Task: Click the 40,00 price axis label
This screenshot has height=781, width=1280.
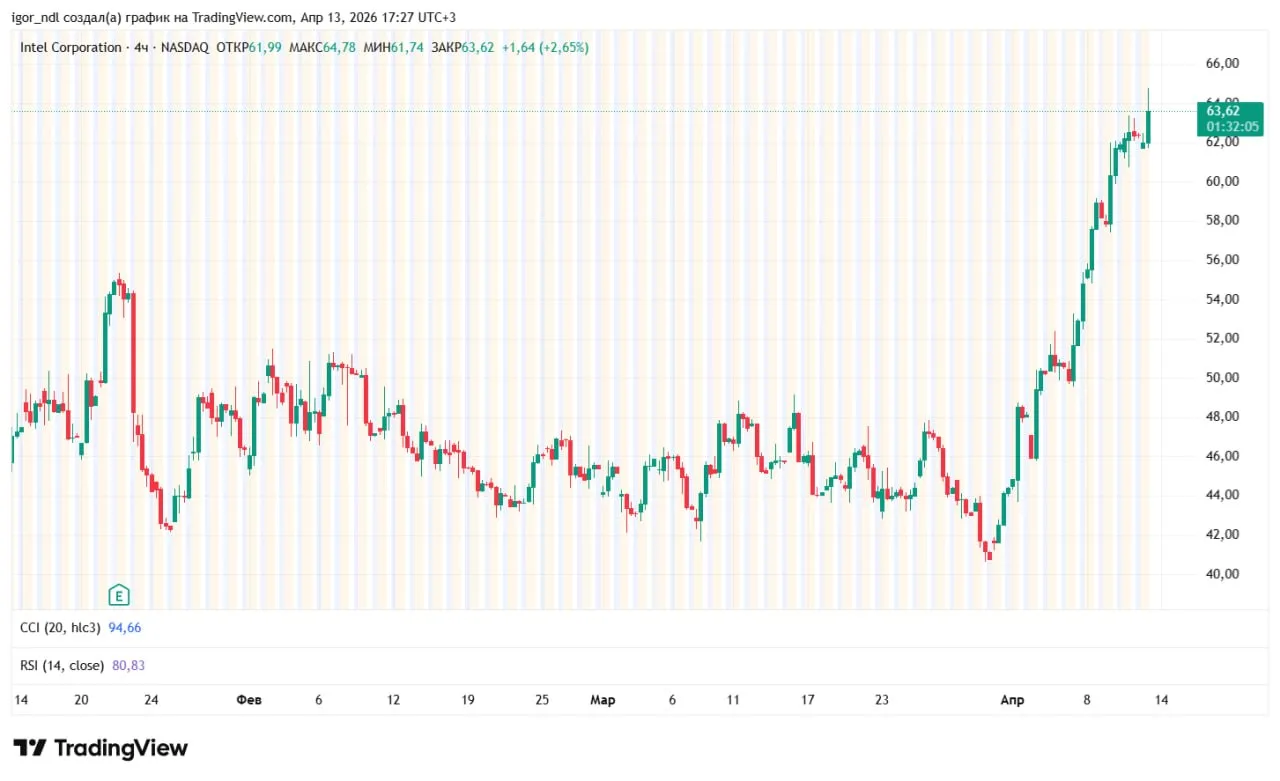Action: 1222,574
